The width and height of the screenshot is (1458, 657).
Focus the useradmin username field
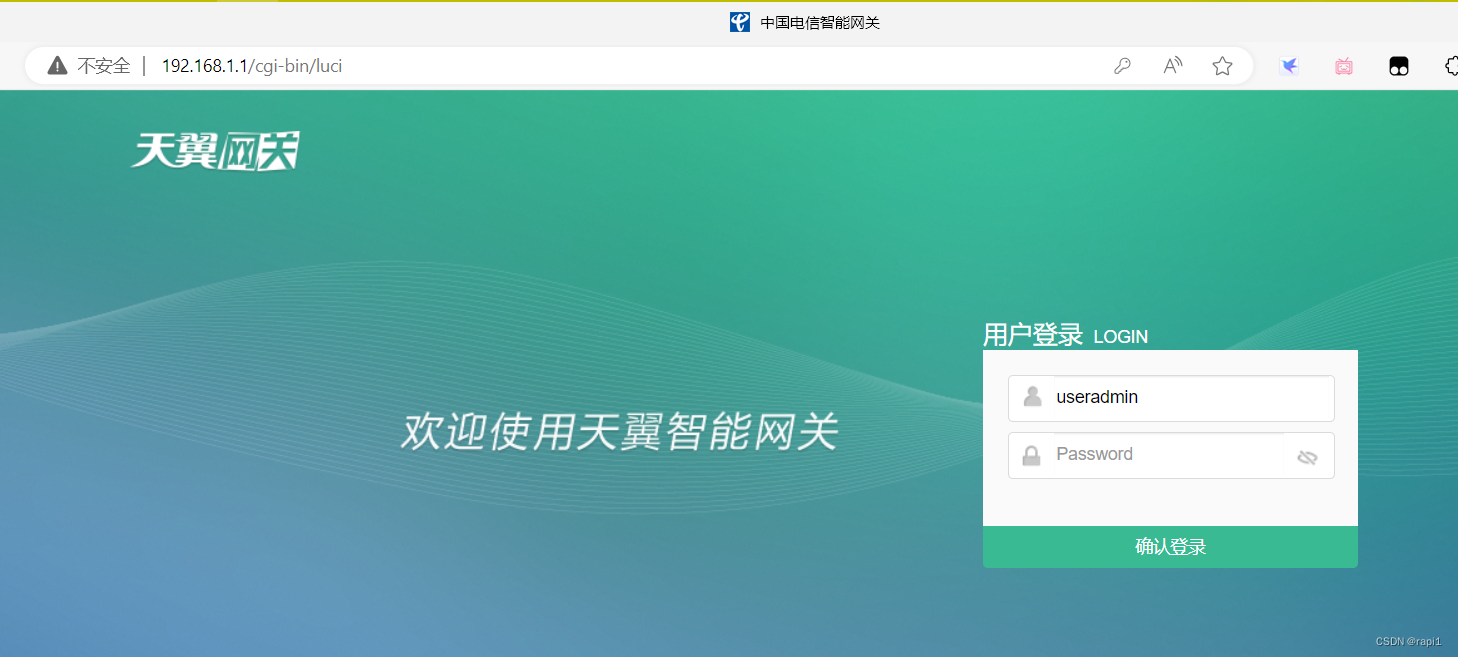[x=1171, y=398]
